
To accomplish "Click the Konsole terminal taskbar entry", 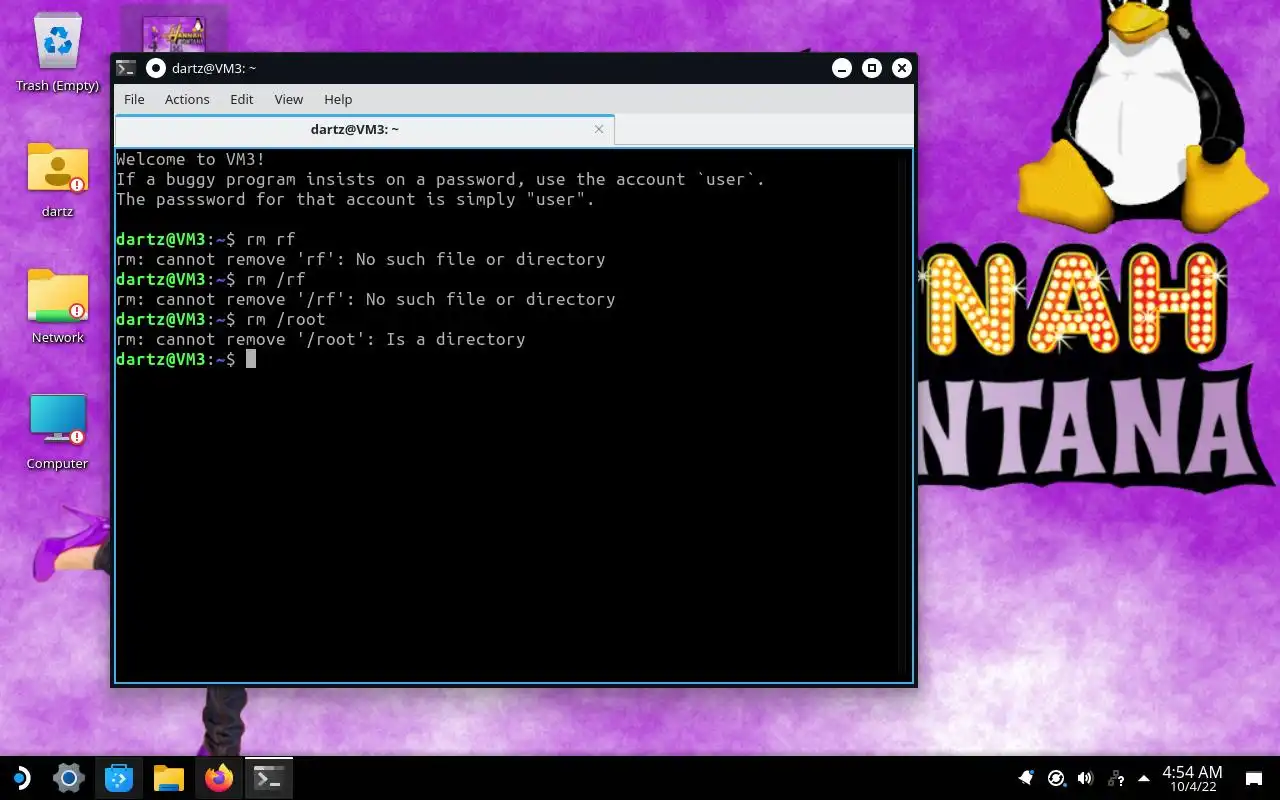I will 268,778.
